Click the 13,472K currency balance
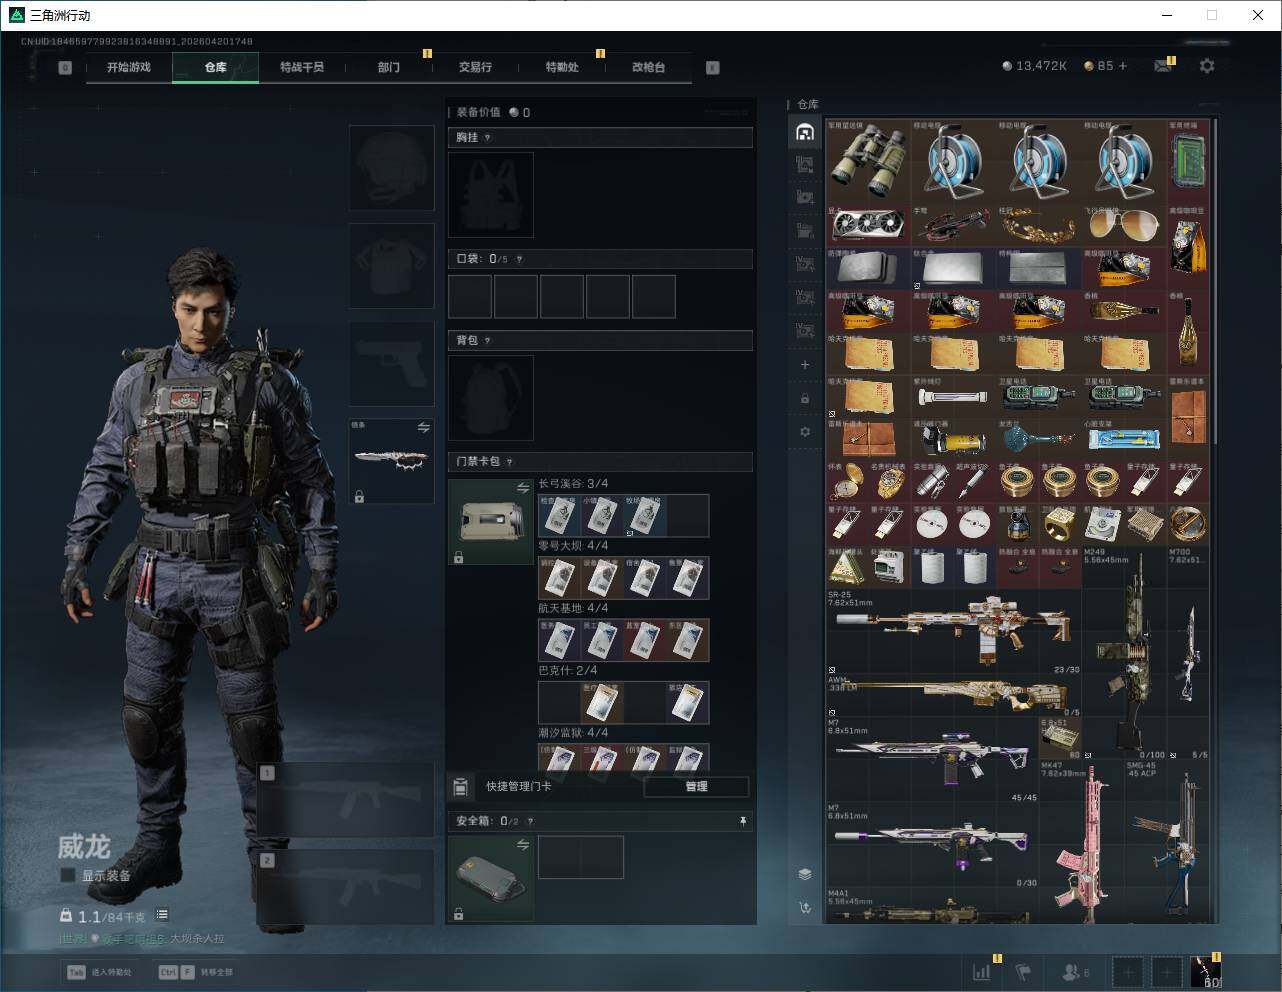Viewport: 1282px width, 992px height. pos(1035,66)
